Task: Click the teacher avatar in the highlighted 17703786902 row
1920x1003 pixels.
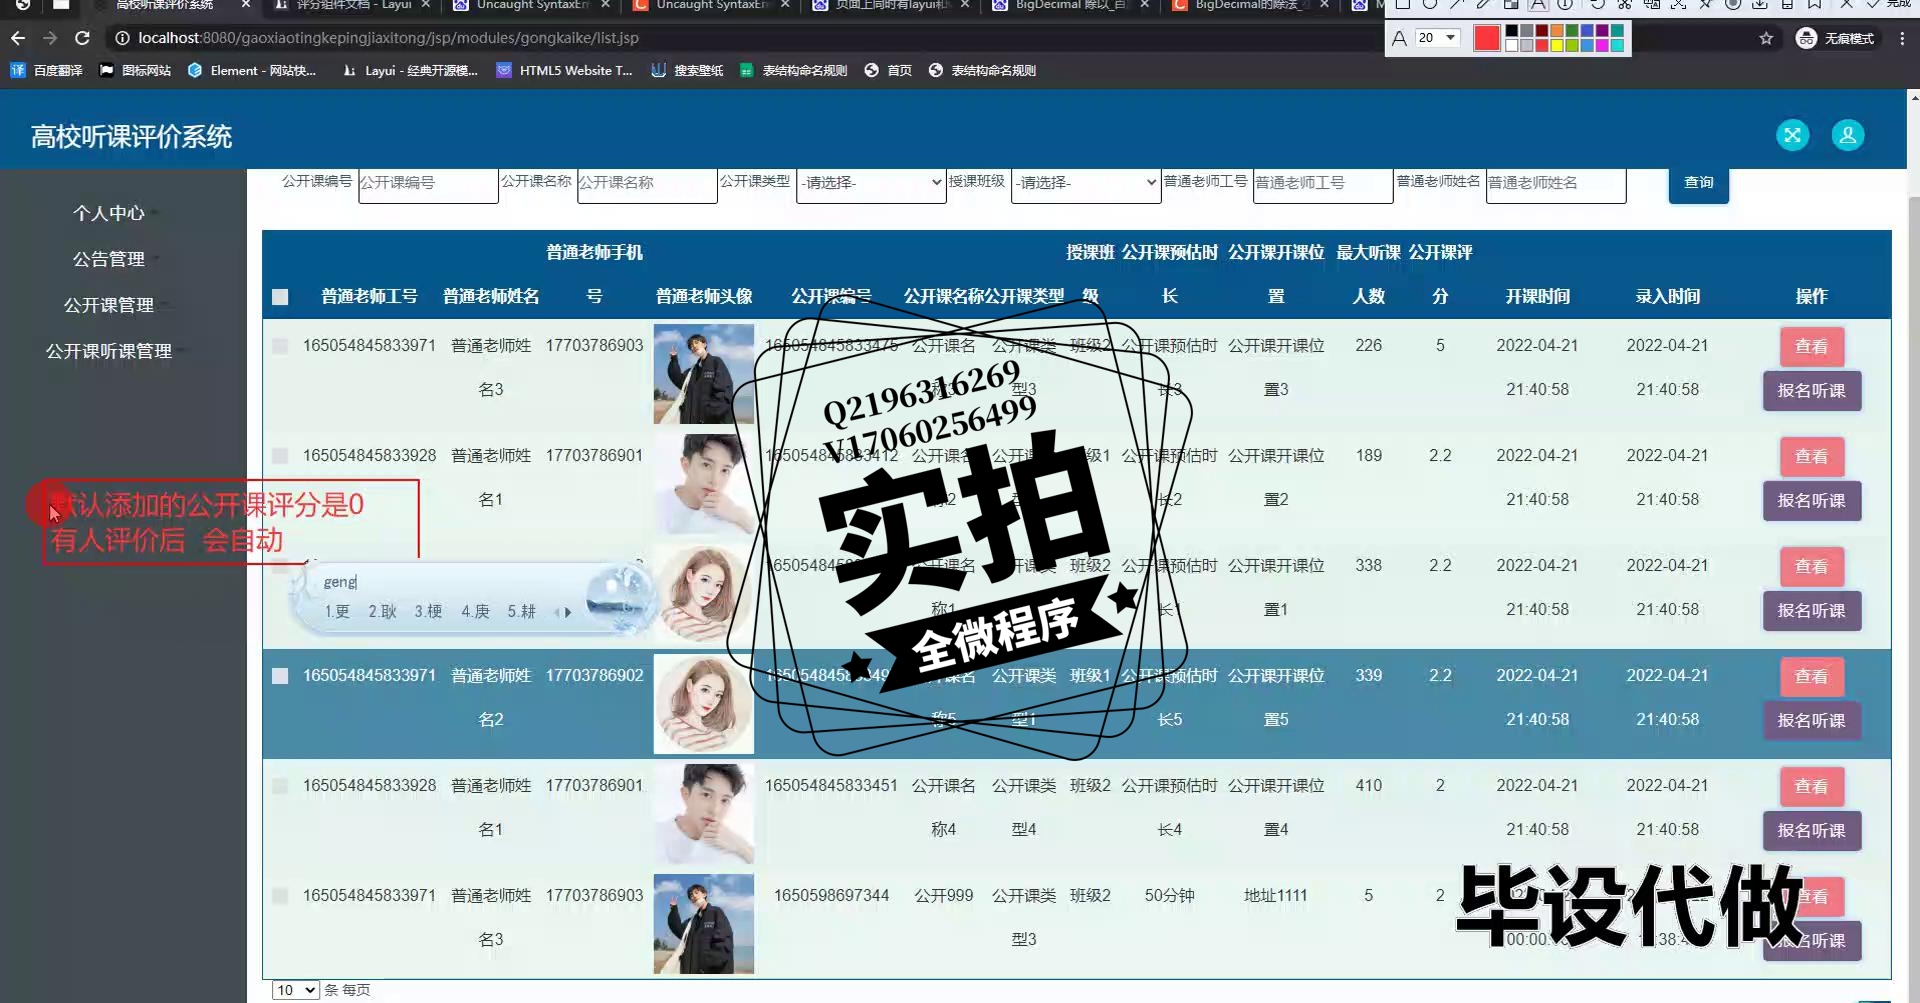Action: [704, 704]
